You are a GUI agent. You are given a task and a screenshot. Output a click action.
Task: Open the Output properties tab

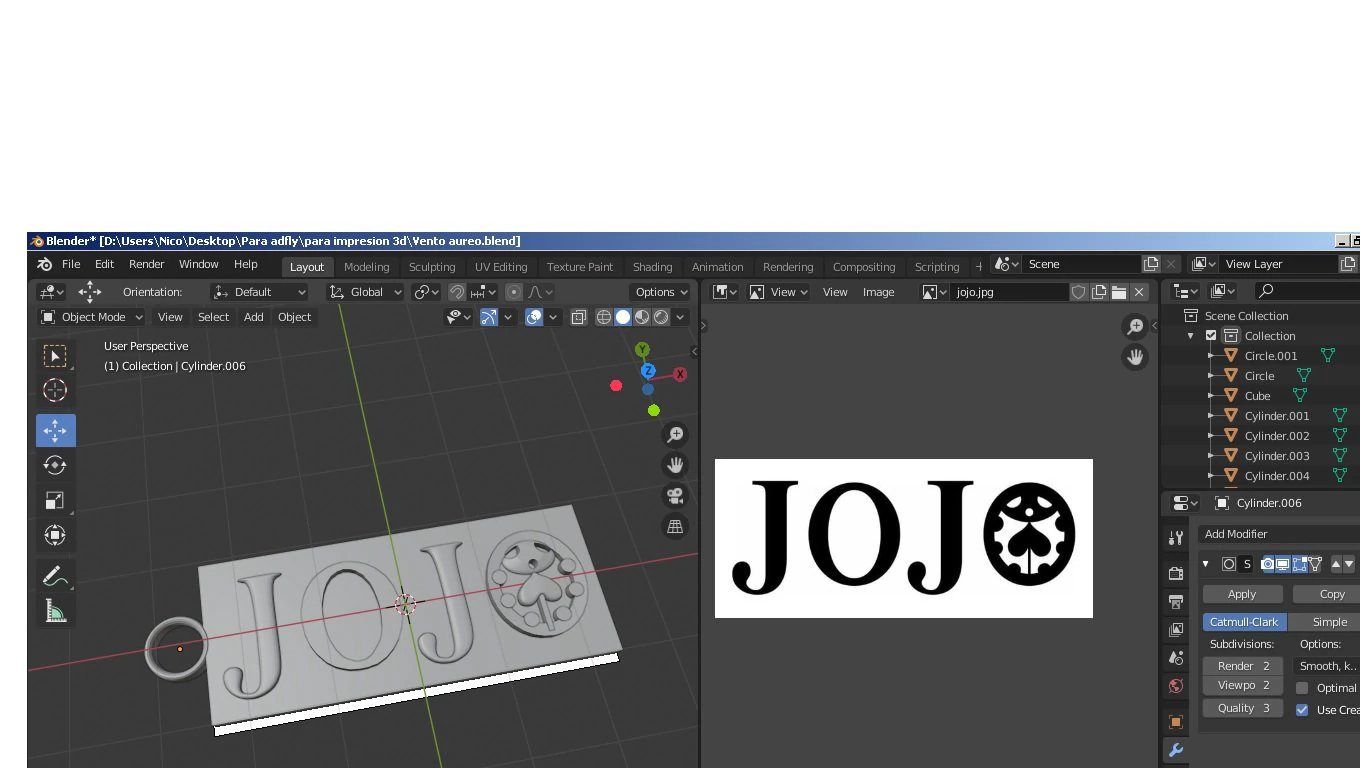click(x=1176, y=602)
